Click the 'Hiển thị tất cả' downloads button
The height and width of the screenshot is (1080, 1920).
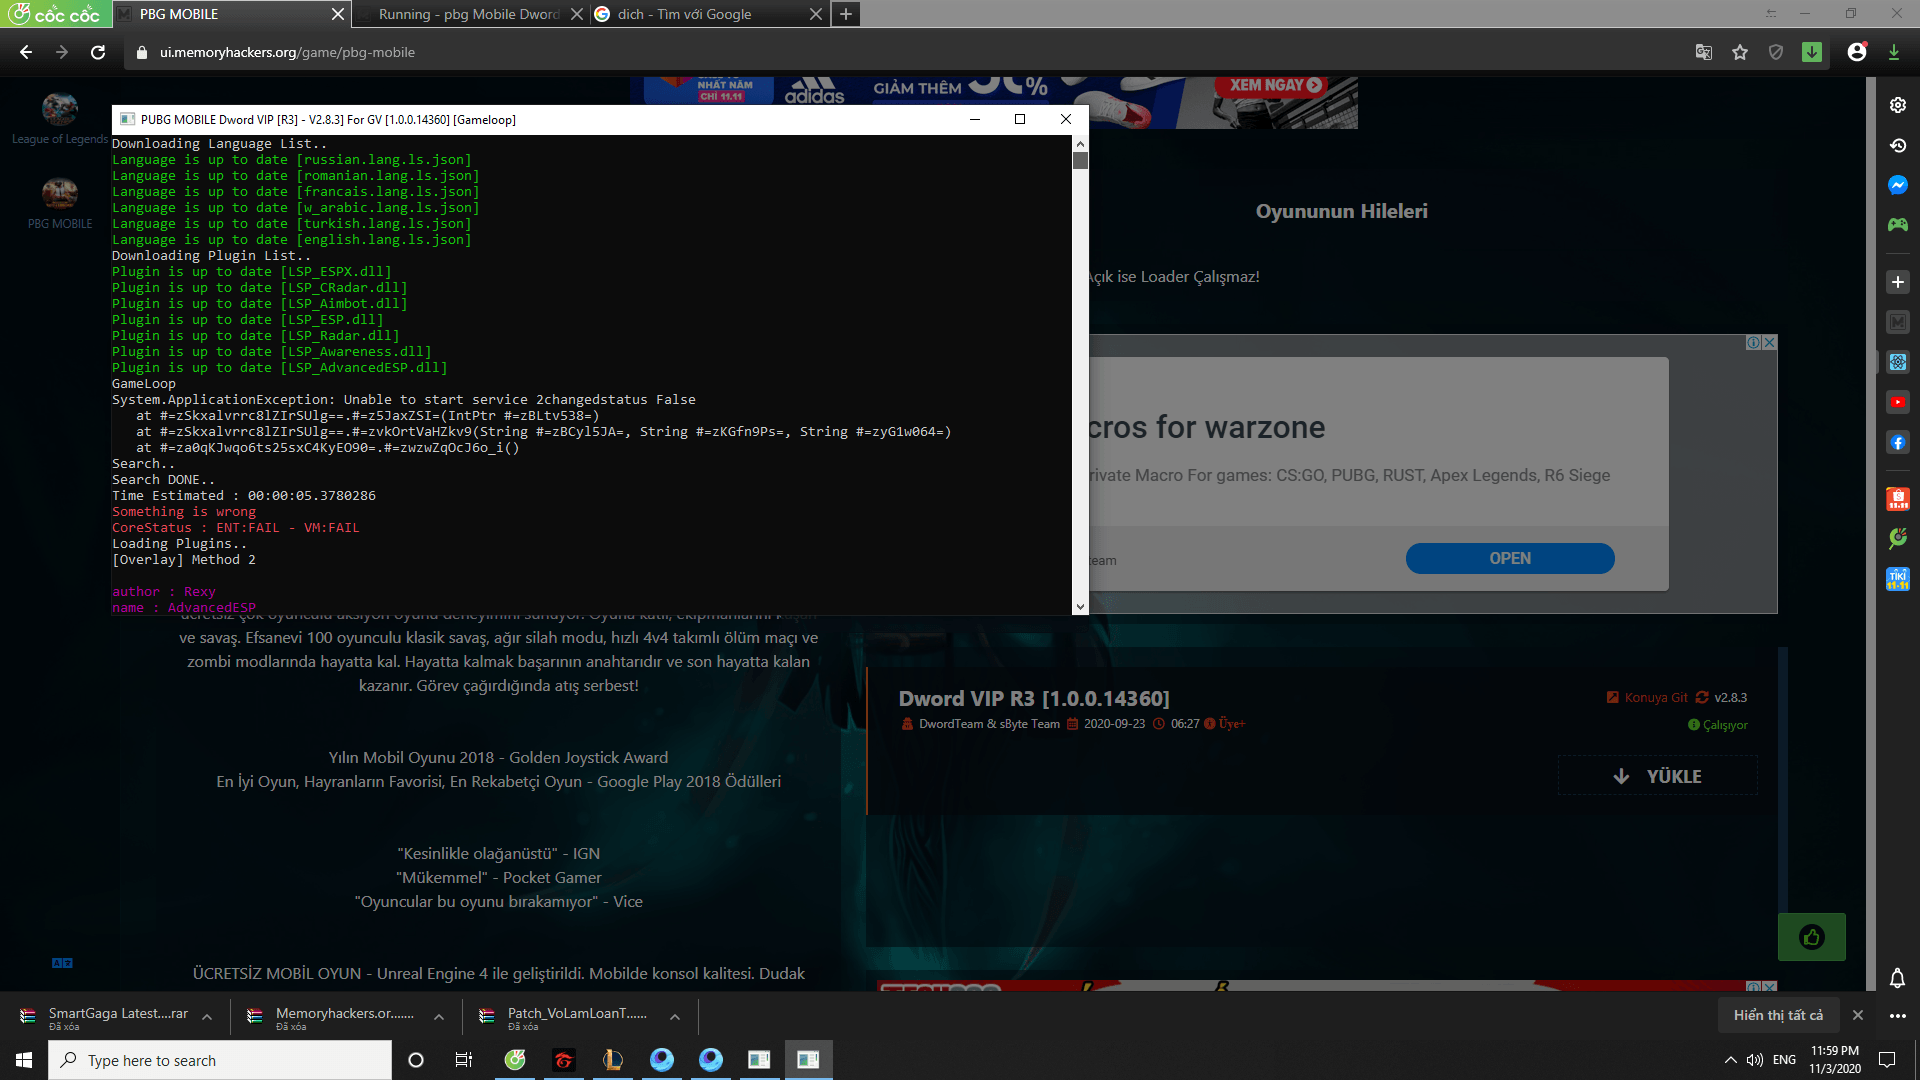click(x=1778, y=1015)
